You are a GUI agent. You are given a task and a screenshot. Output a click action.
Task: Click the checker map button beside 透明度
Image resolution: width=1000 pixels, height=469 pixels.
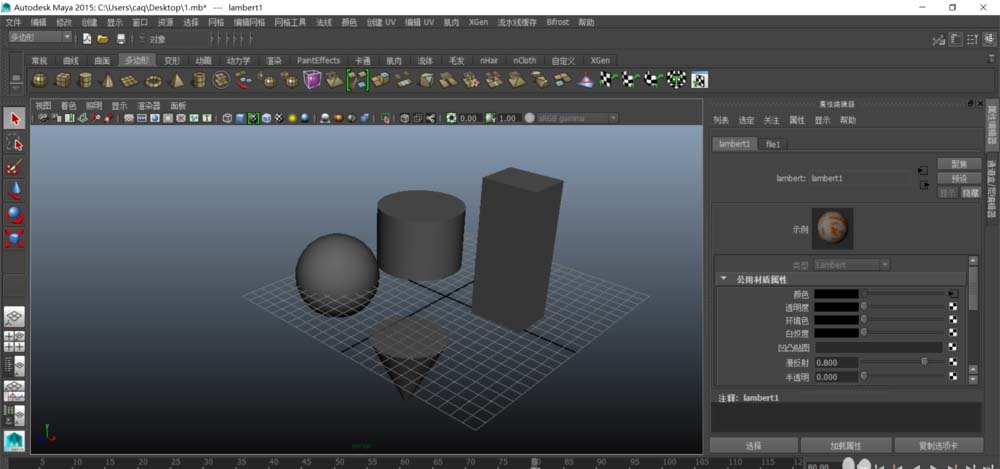click(953, 307)
